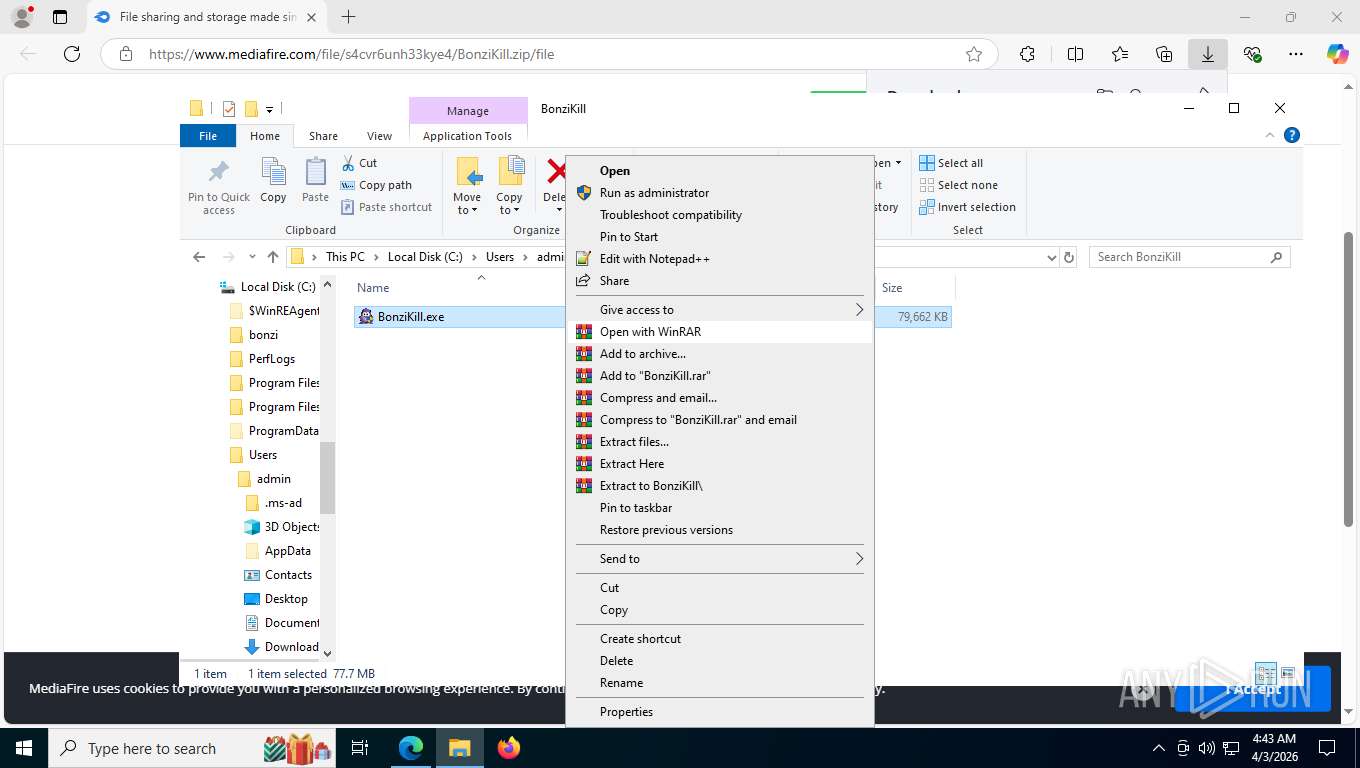The width and height of the screenshot is (1360, 768).
Task: Switch to details view icon
Action: [x=1266, y=673]
